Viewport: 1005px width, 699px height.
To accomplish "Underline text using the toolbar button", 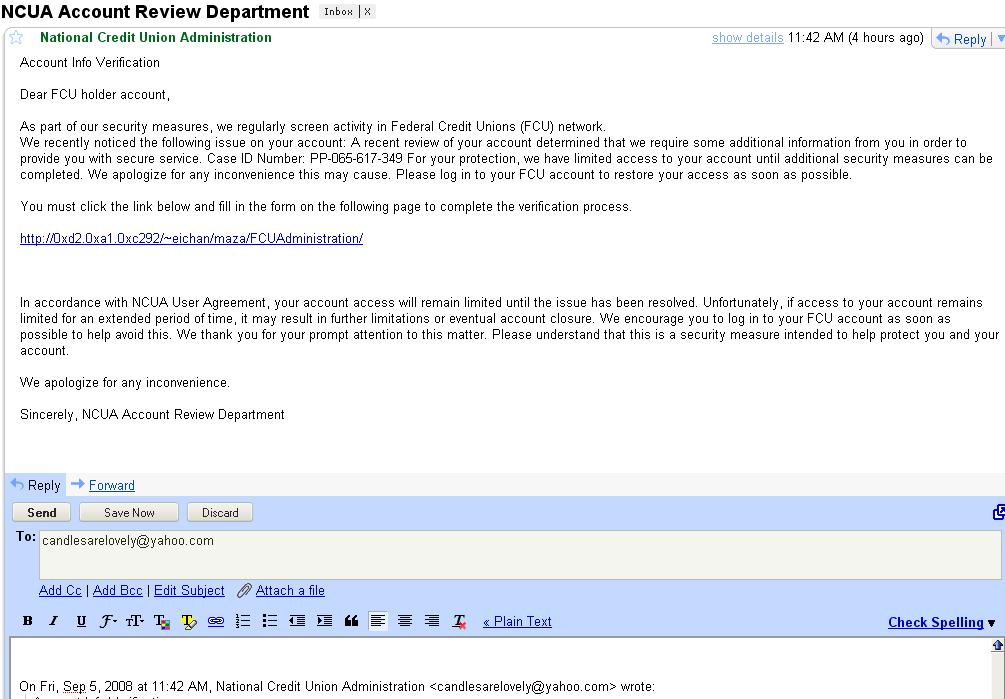I will pyautogui.click(x=81, y=621).
